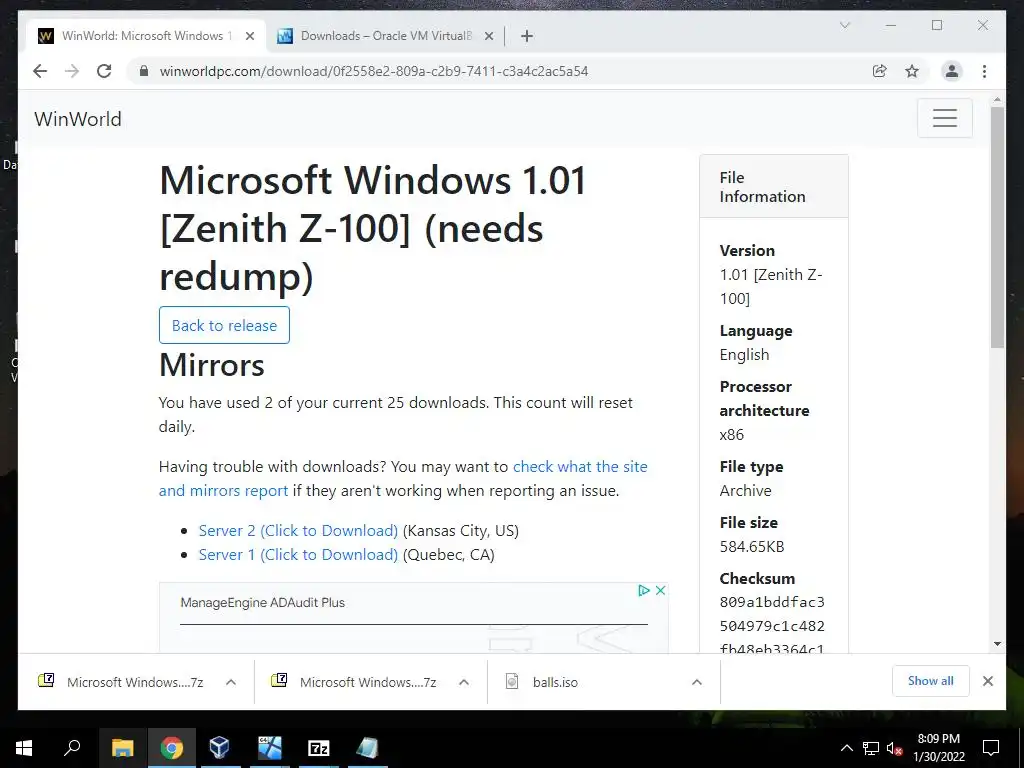
Task: Select the File Information panel header
Action: [774, 187]
